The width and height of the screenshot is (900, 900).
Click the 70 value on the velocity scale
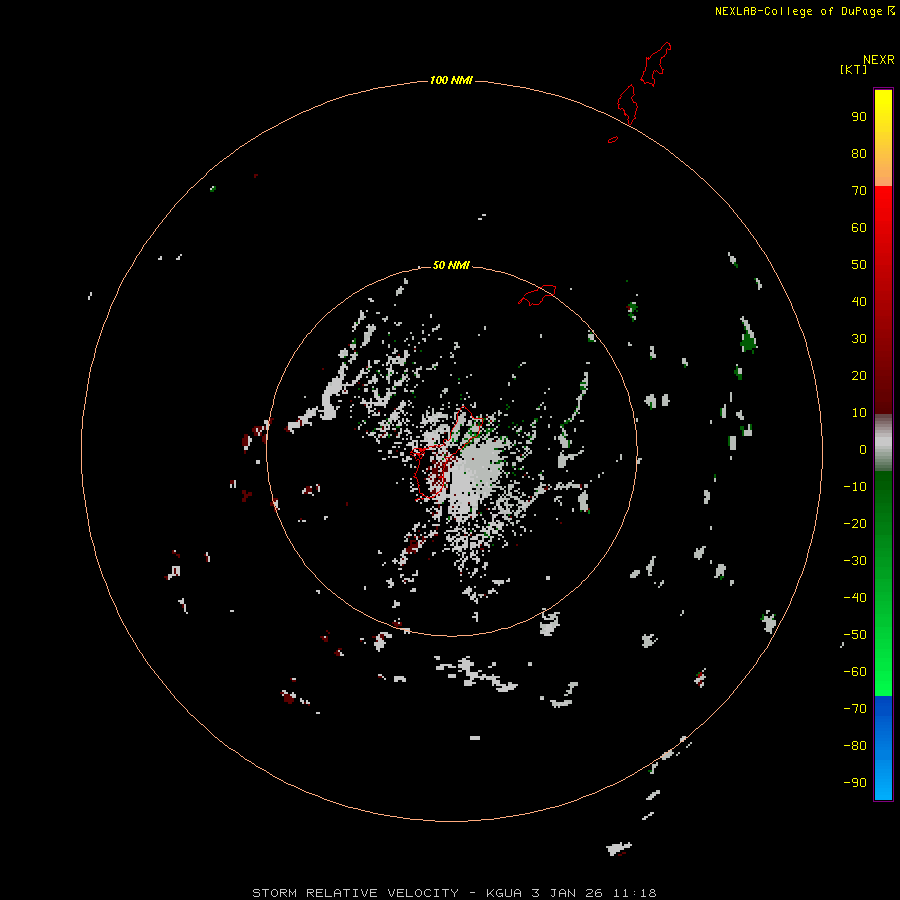coord(859,191)
